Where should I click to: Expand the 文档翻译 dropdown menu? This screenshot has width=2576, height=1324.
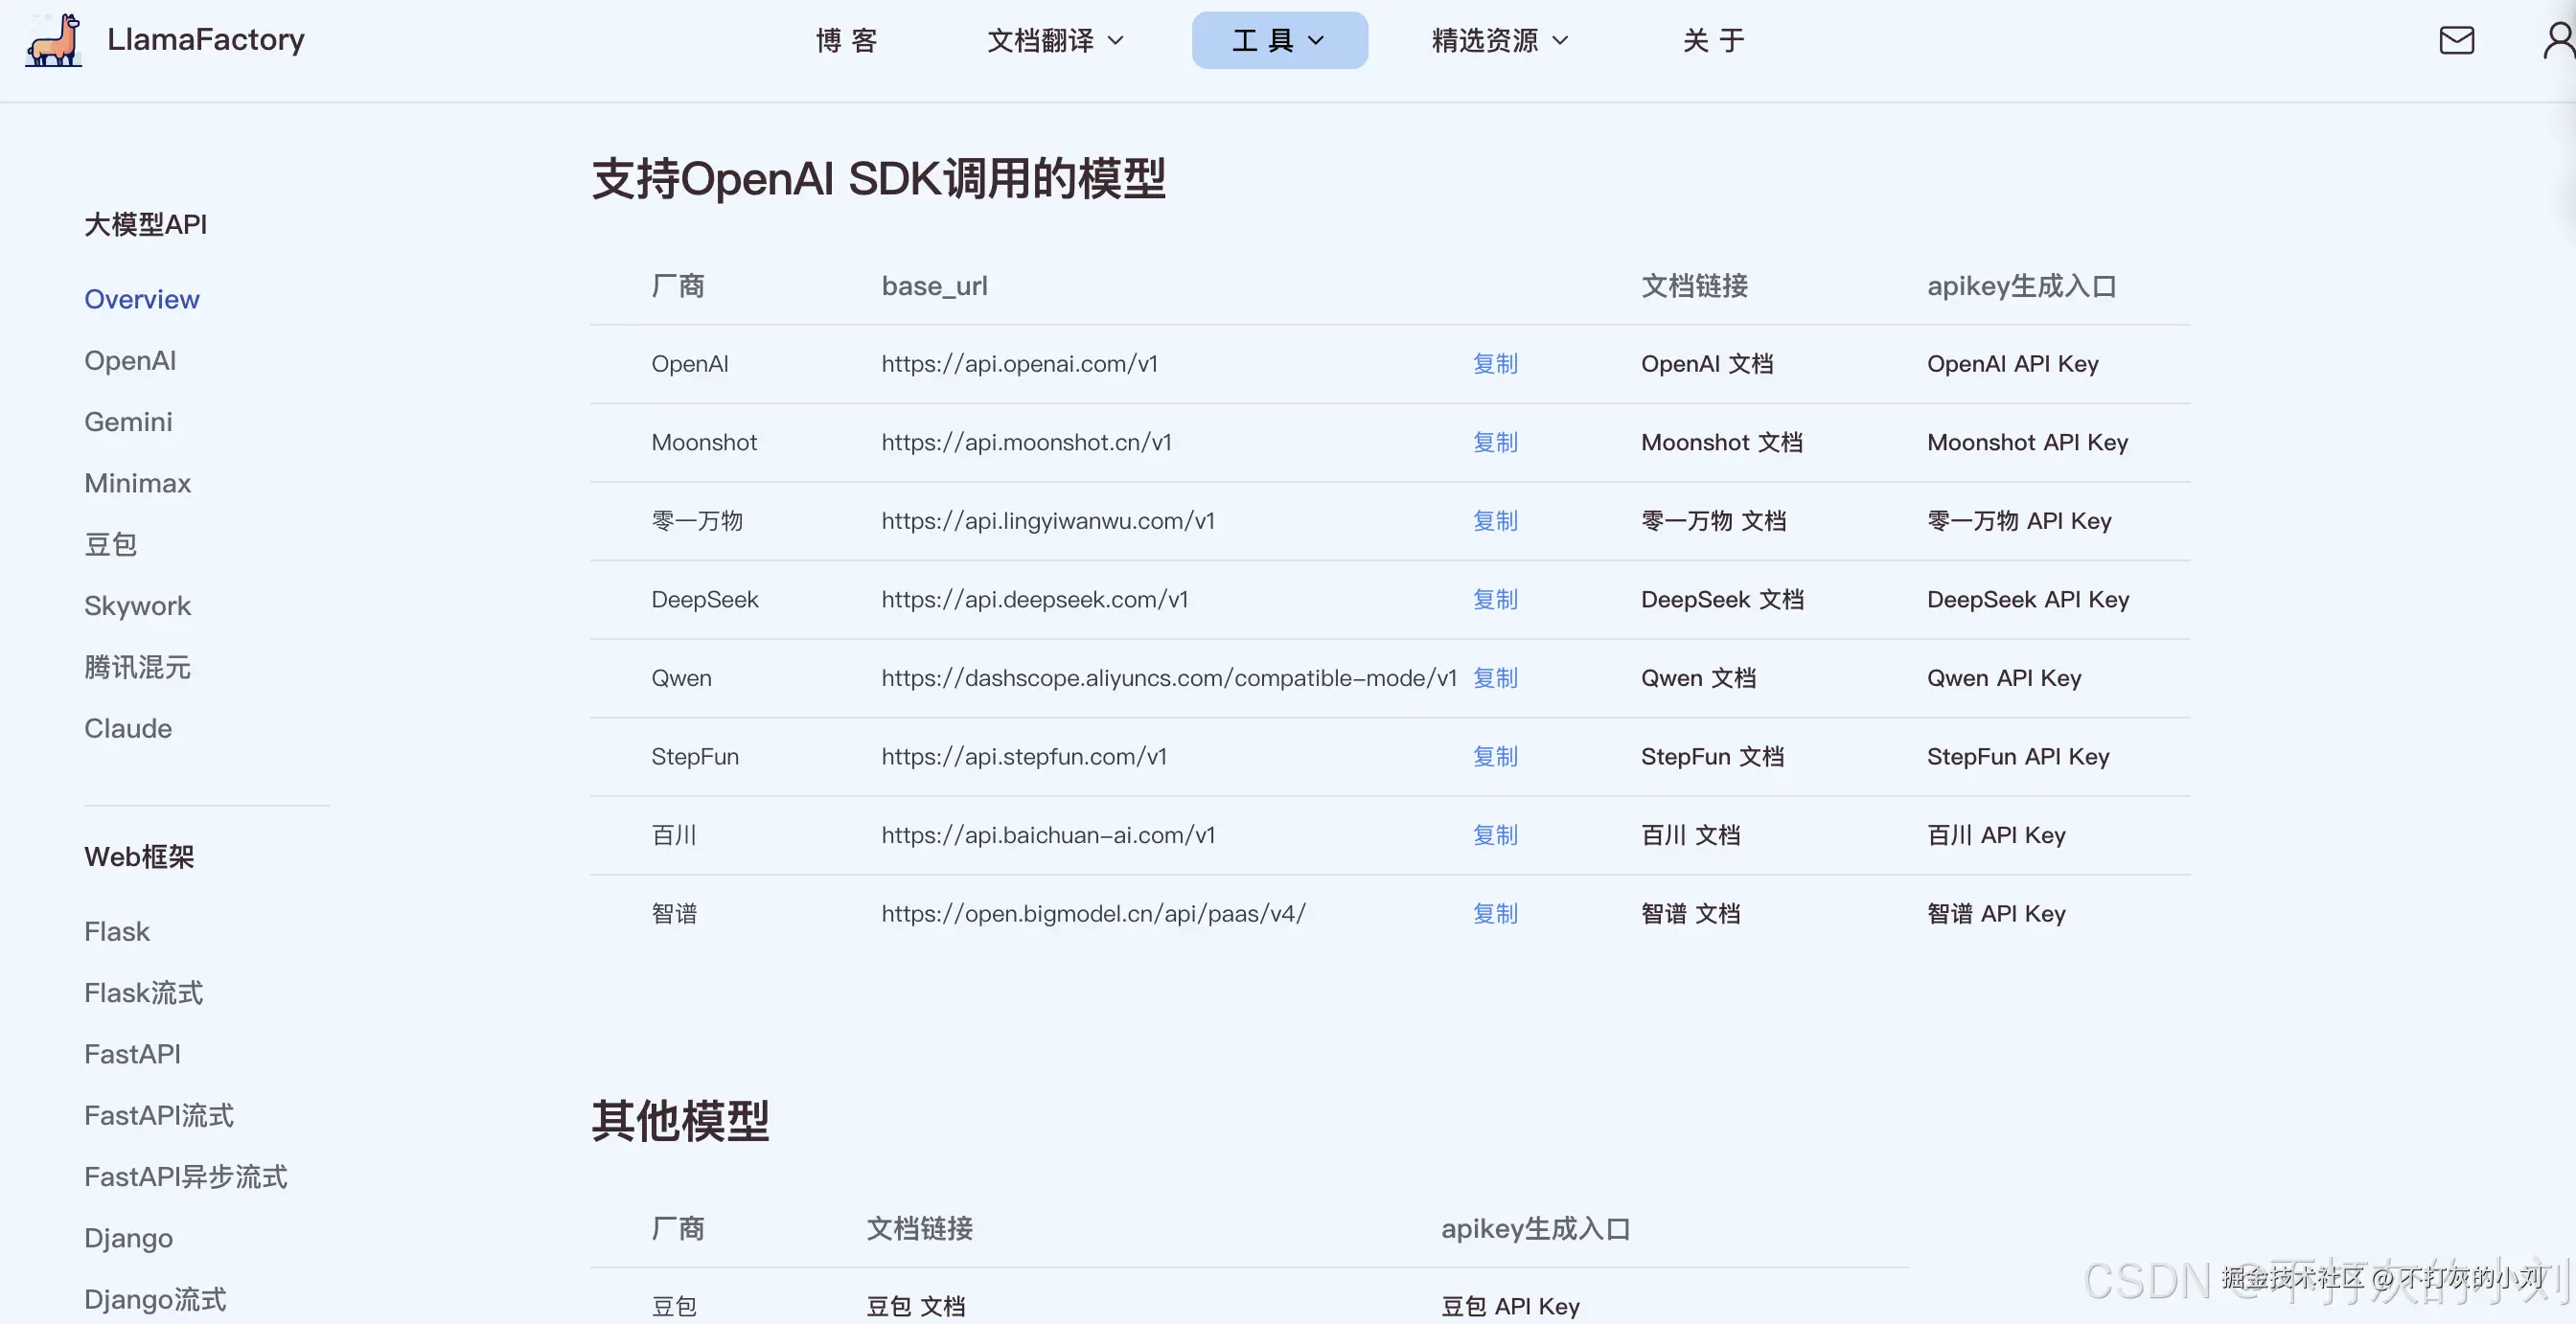coord(1056,40)
